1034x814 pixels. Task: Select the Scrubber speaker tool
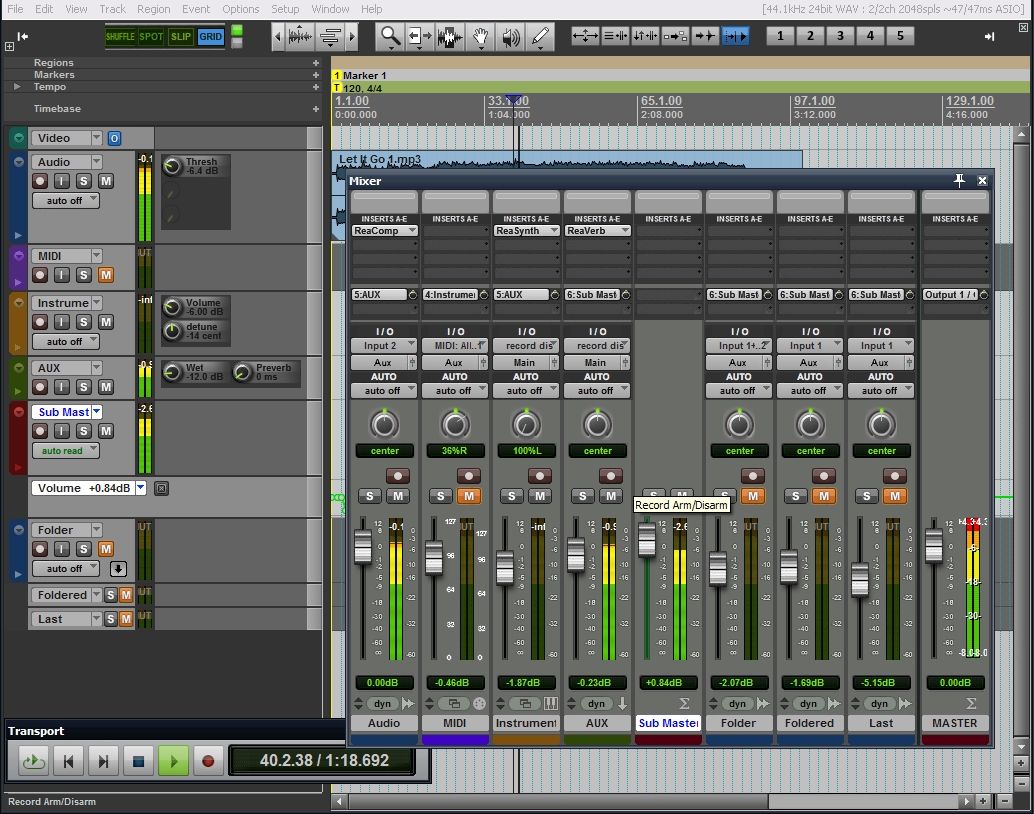[510, 38]
